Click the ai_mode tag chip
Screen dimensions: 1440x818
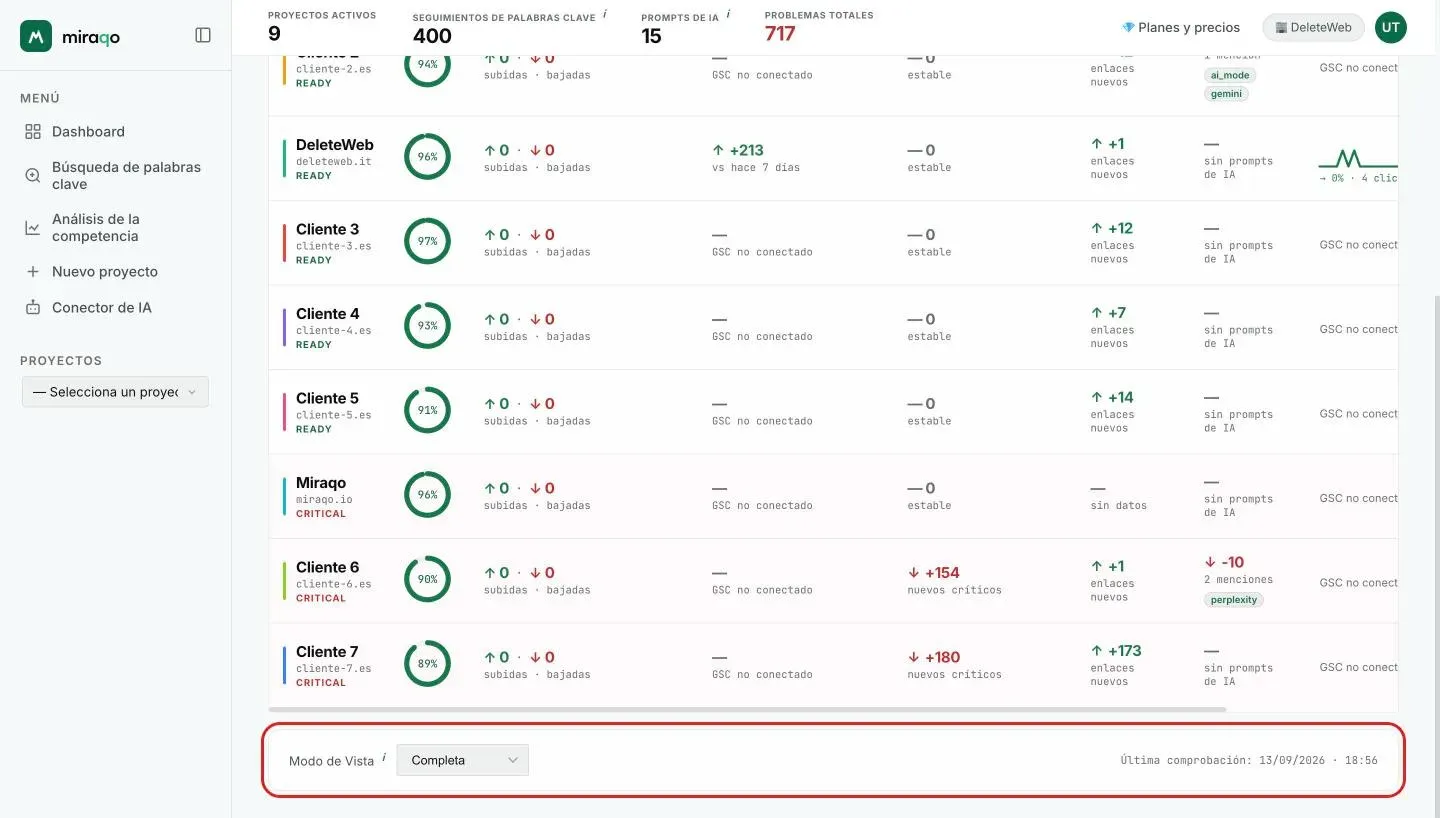(x=1230, y=75)
